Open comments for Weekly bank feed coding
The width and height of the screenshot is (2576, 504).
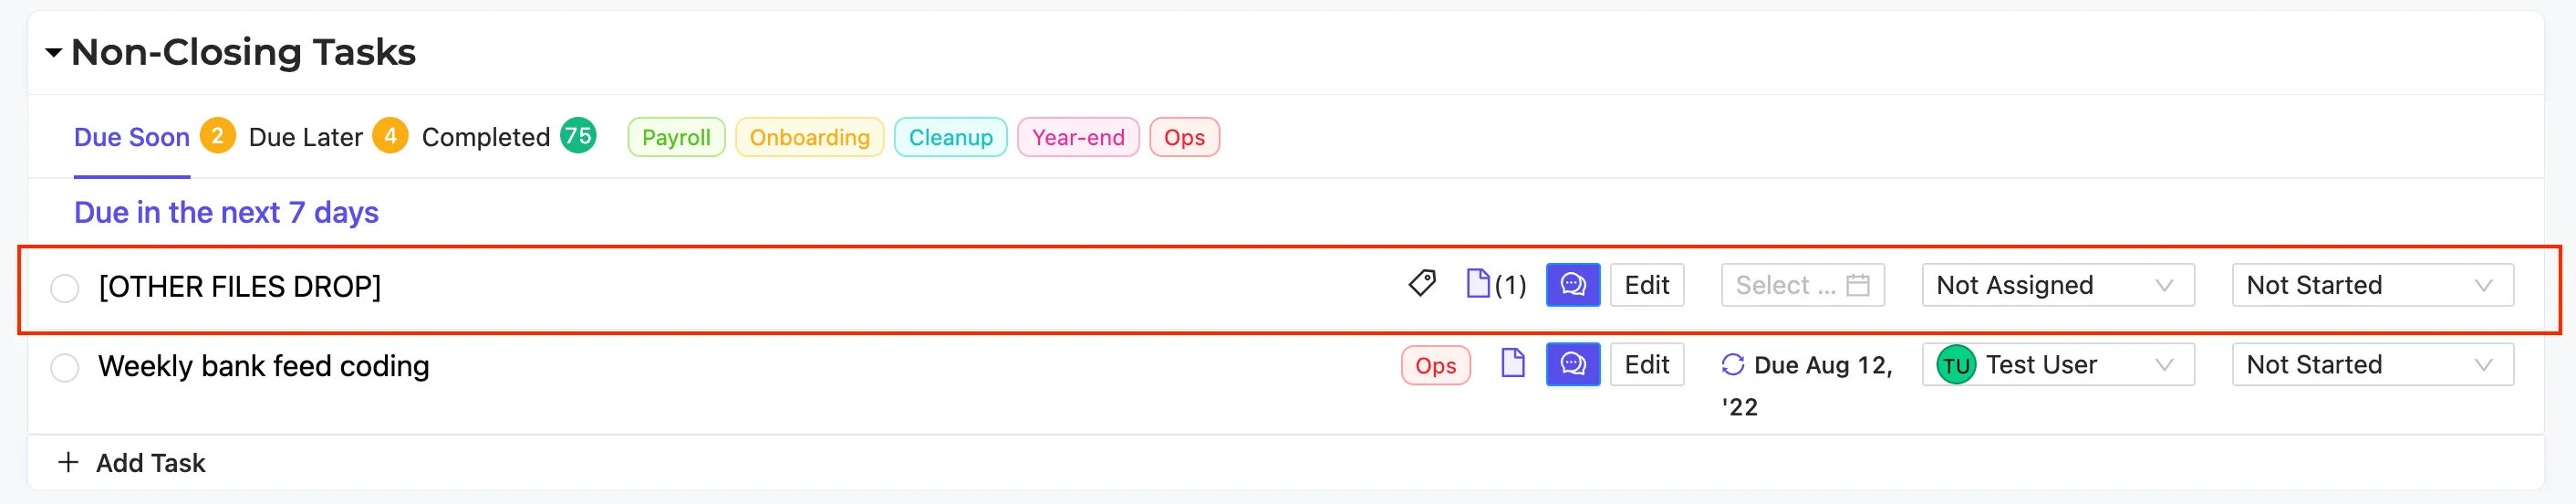click(x=1573, y=364)
